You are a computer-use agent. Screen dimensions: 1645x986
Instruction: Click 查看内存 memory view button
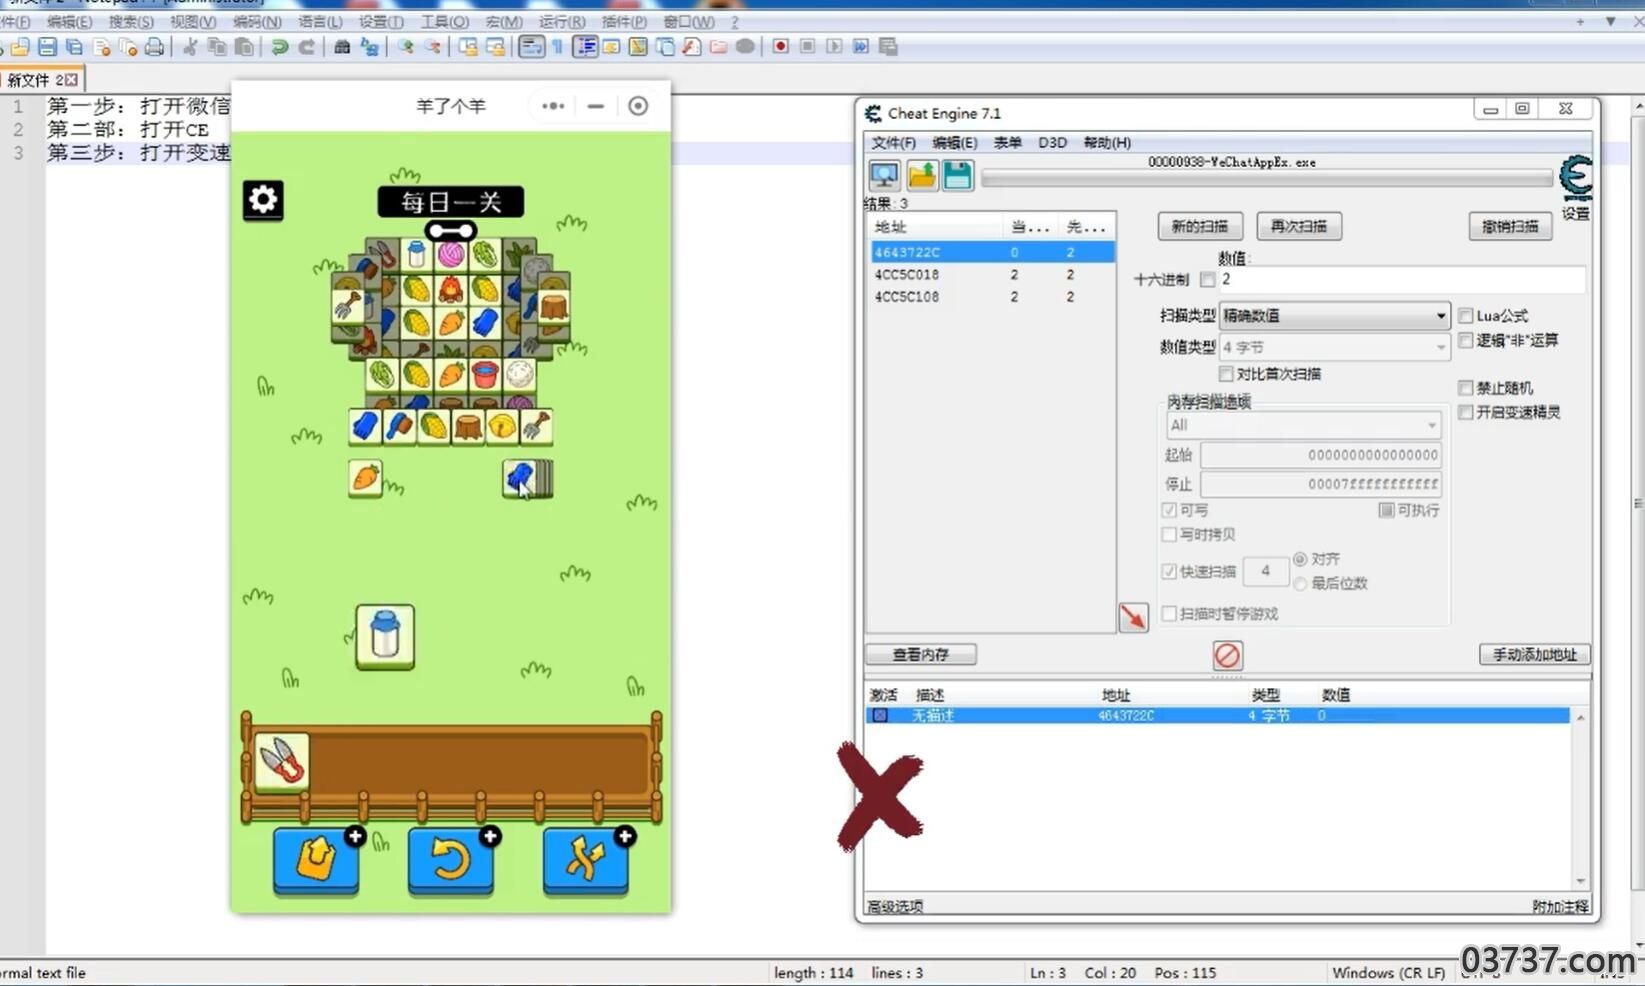click(920, 654)
